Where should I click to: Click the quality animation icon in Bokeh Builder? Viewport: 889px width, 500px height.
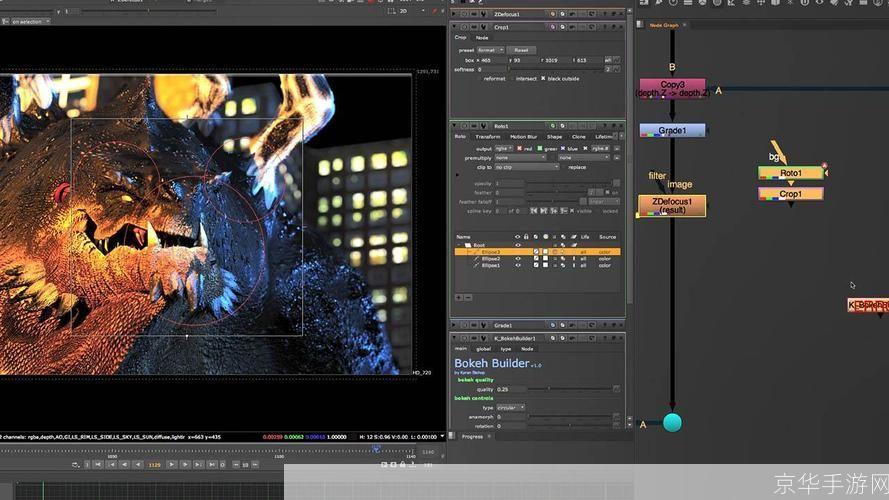pyautogui.click(x=616, y=389)
